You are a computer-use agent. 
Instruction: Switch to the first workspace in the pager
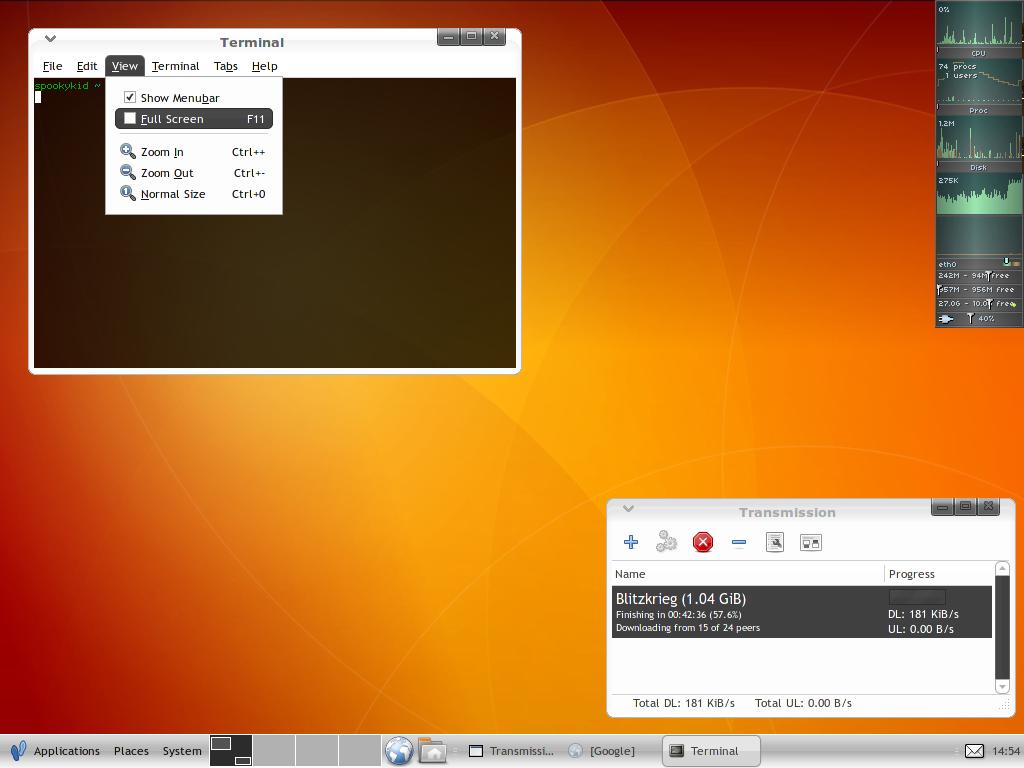[231, 750]
